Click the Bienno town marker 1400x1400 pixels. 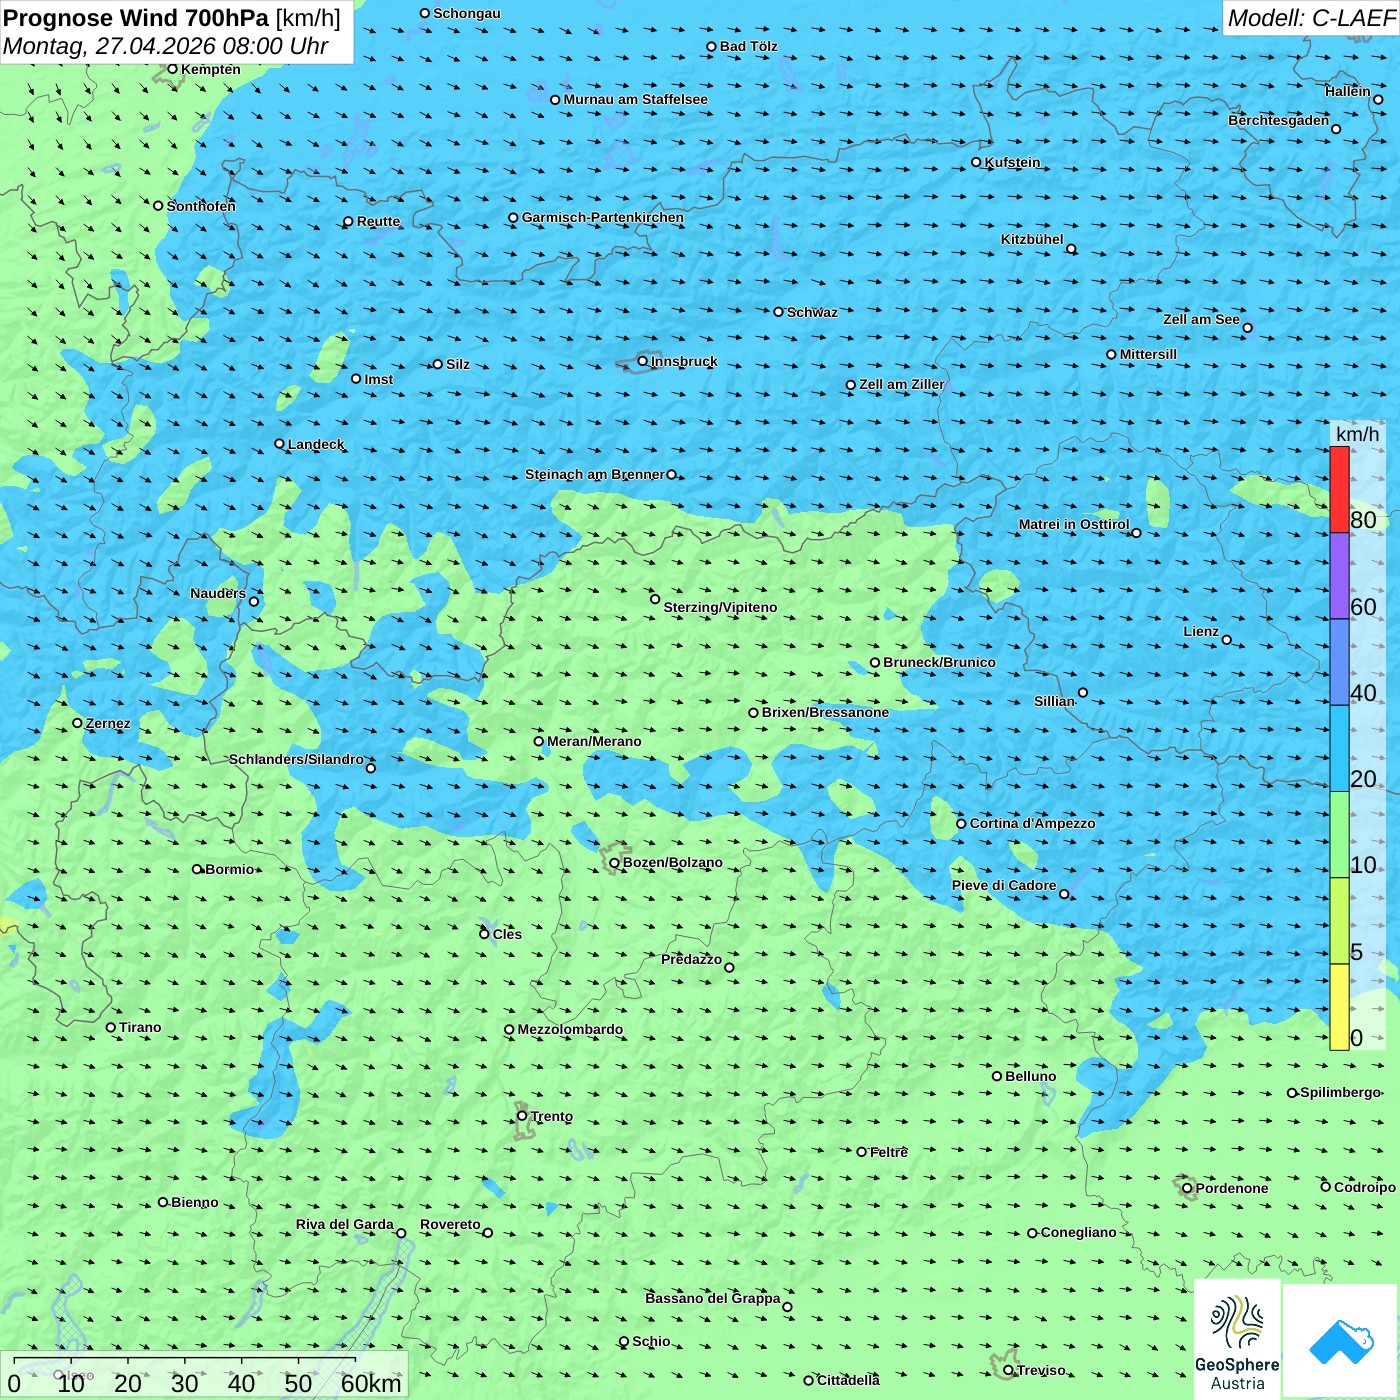point(163,1202)
